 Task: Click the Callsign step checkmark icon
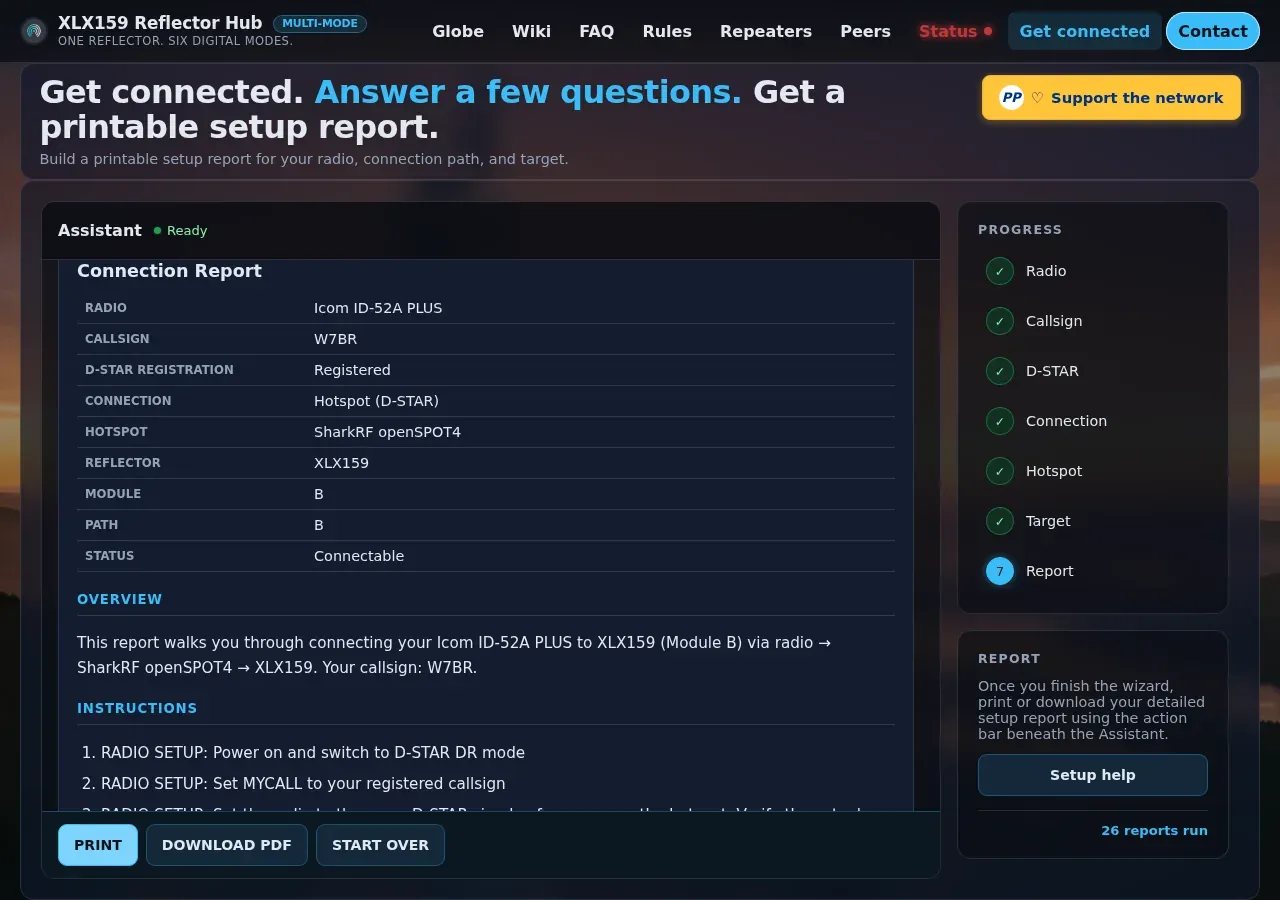[1000, 321]
